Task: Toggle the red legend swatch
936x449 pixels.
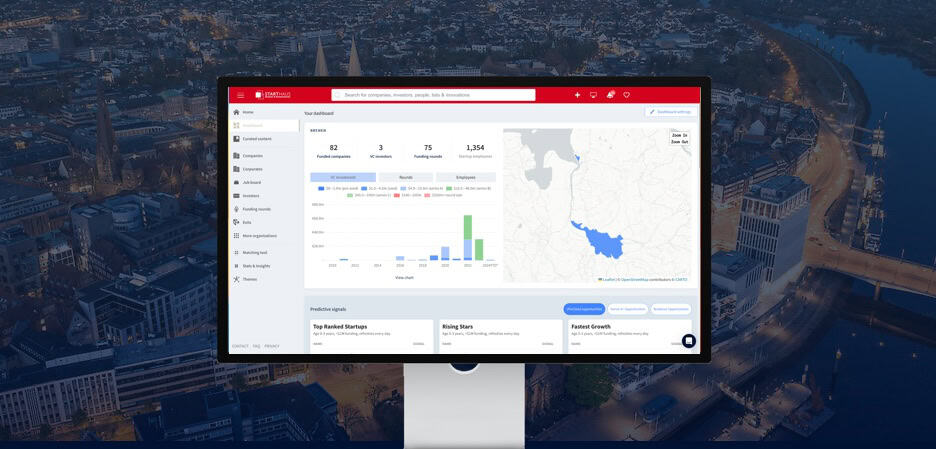Action: pos(397,195)
